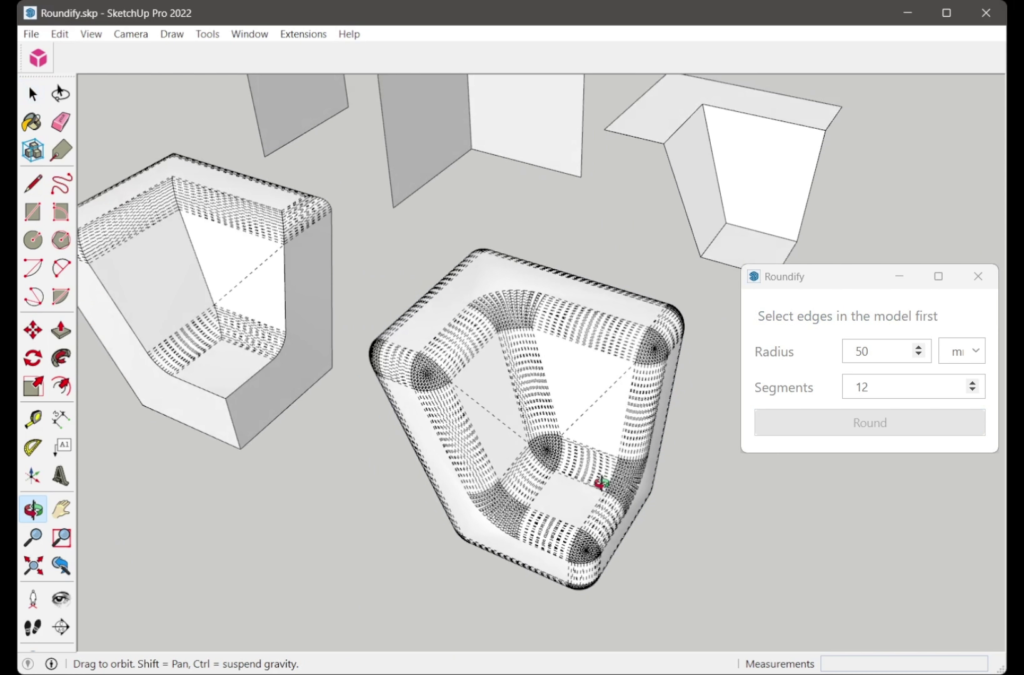Screen dimensions: 1024x675
Task: Activate the Protractor tool
Action: pos(33,447)
